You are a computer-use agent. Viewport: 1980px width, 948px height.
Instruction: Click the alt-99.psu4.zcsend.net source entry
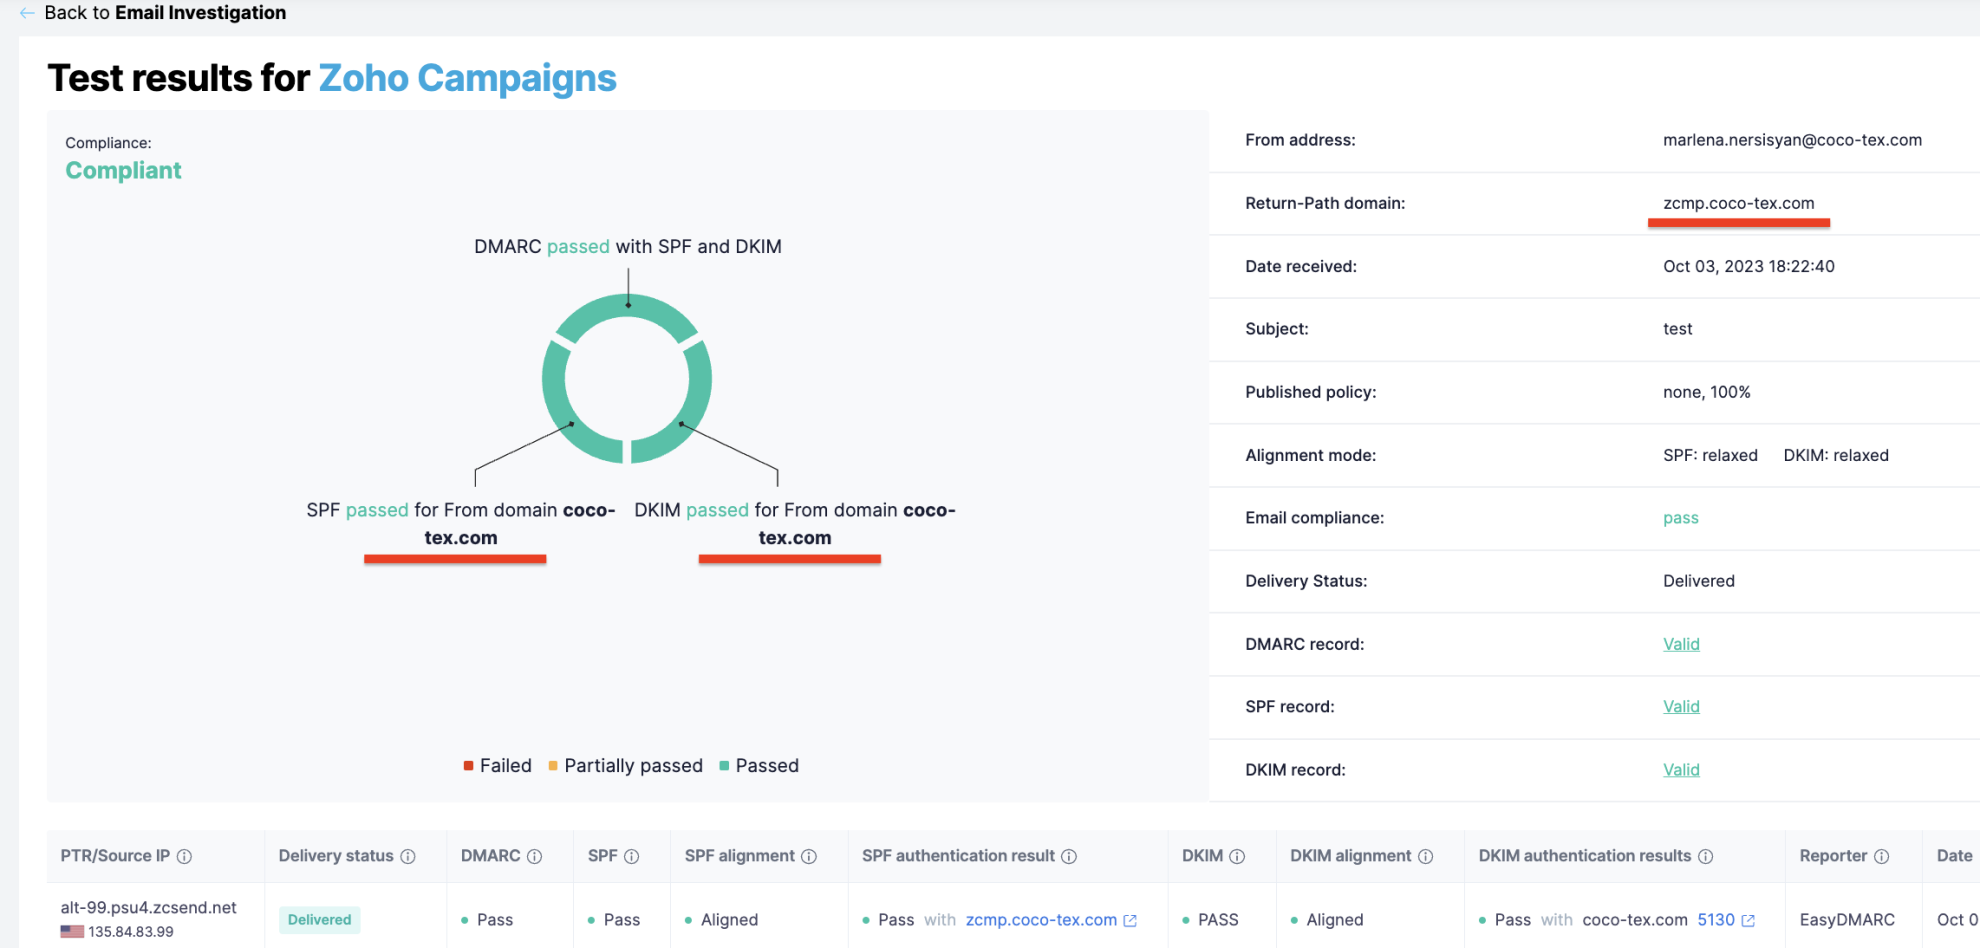(x=148, y=908)
